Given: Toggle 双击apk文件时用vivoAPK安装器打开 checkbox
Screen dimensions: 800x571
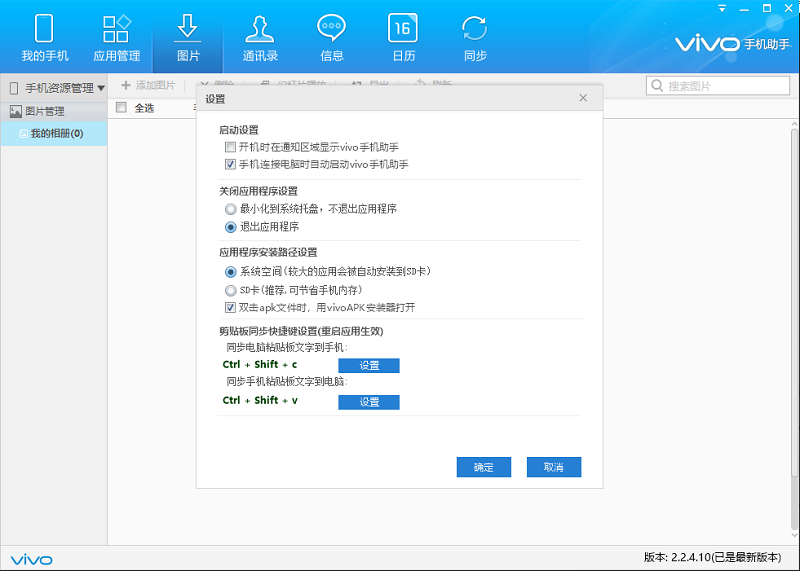Looking at the screenshot, I should (230, 307).
